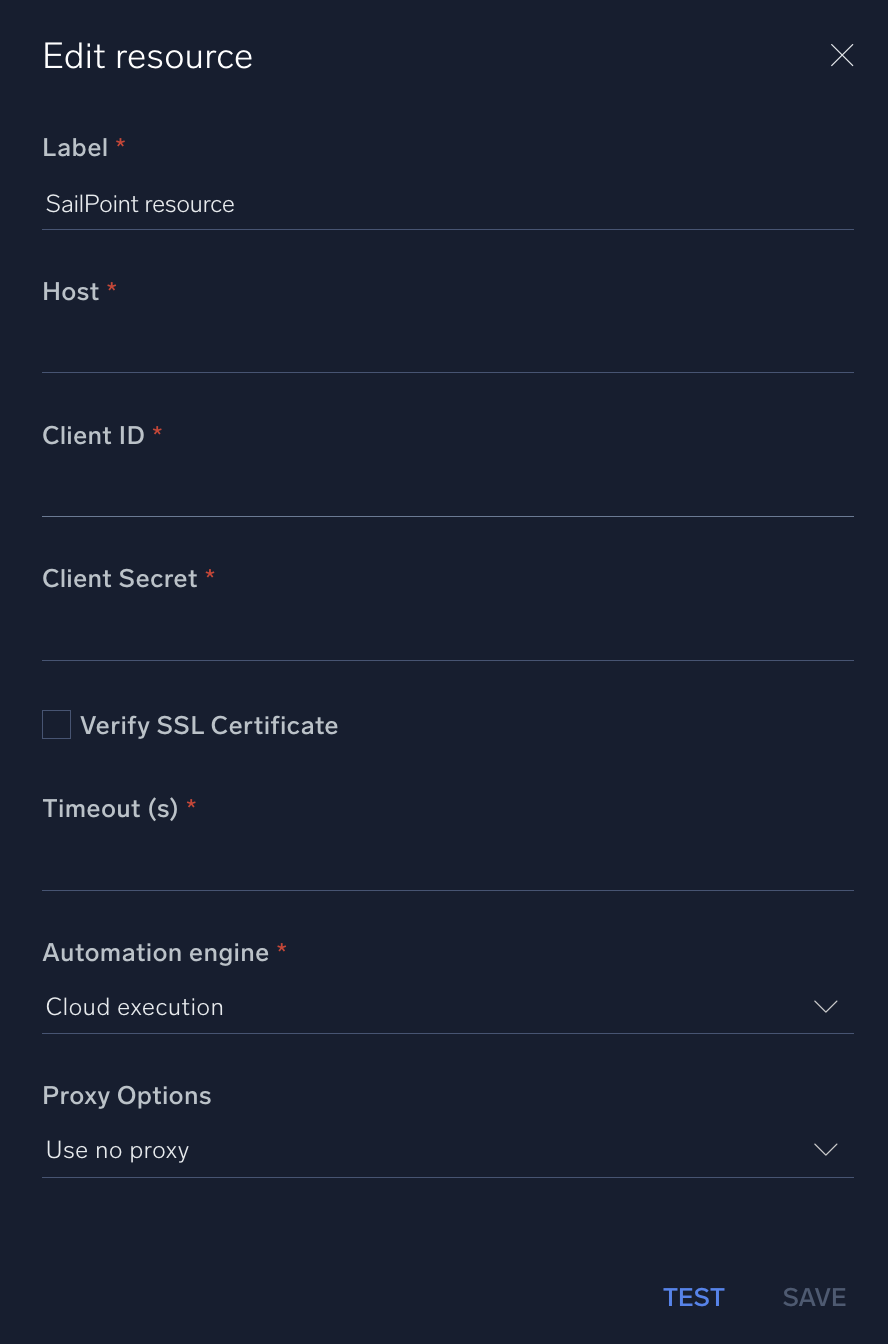The height and width of the screenshot is (1344, 888).
Task: Open the Proxy Options dropdown chevron
Action: 826,1150
